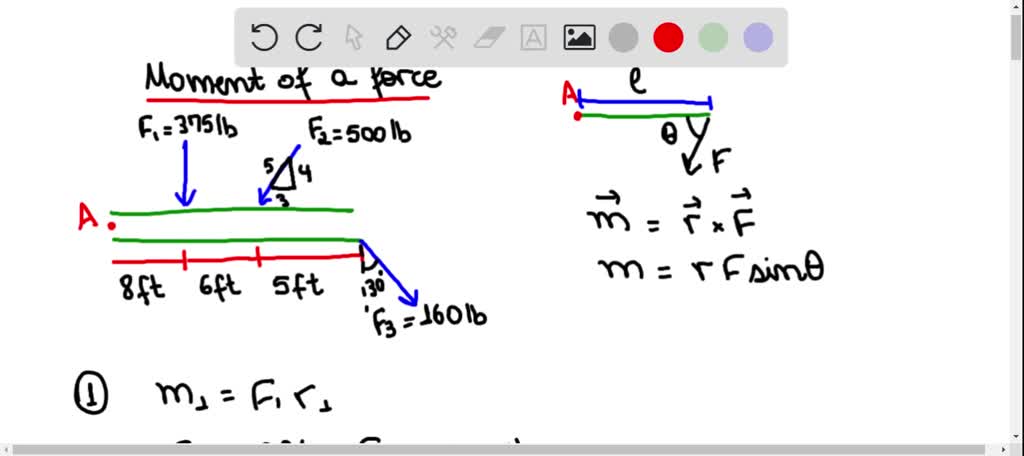
Task: Open the tools settings icon
Action: (x=443, y=38)
